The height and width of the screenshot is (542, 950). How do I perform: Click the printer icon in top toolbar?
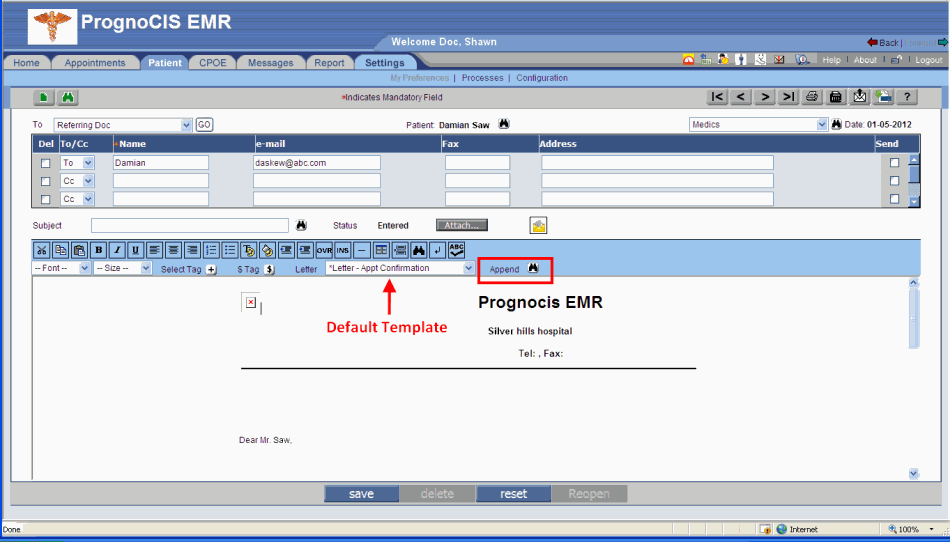click(x=812, y=97)
